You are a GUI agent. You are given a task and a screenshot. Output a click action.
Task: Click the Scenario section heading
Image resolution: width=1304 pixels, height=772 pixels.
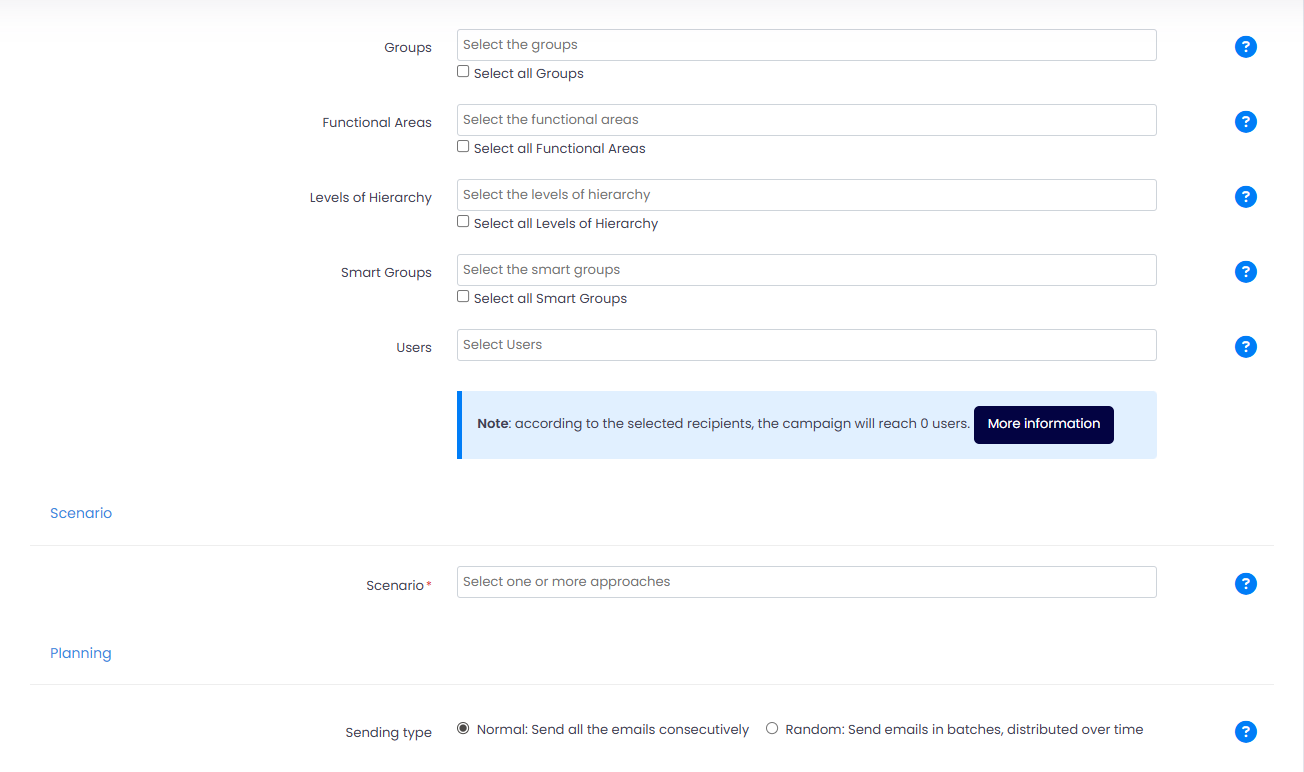pos(81,513)
